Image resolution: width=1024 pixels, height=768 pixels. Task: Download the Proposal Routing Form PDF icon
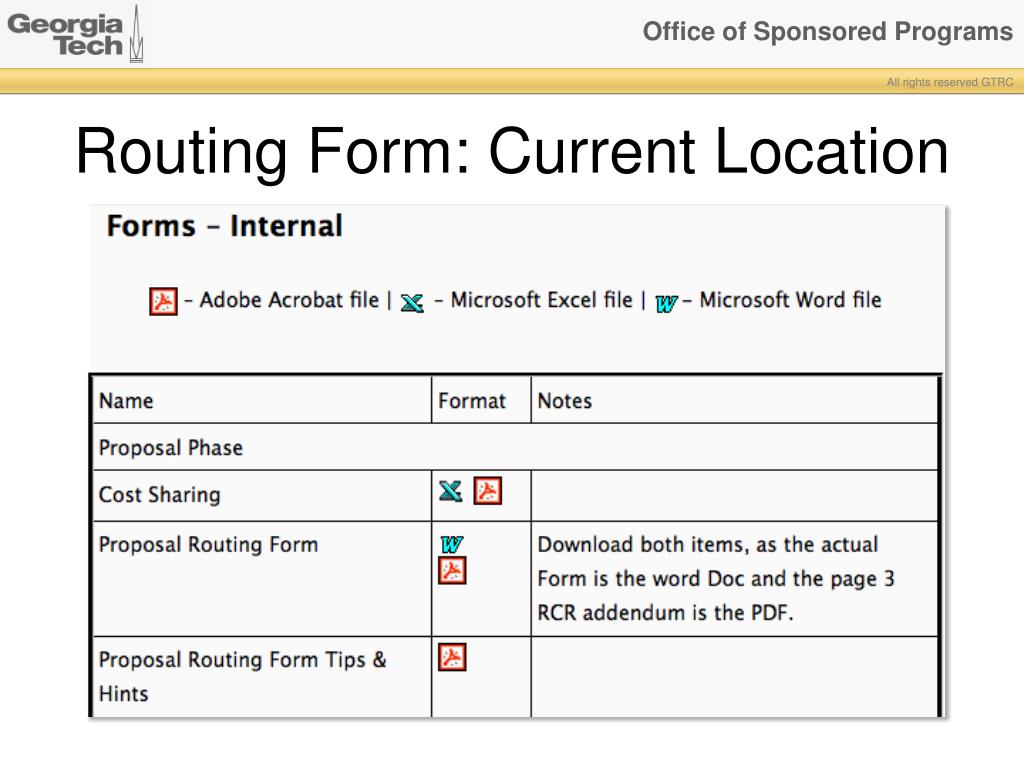tap(452, 570)
